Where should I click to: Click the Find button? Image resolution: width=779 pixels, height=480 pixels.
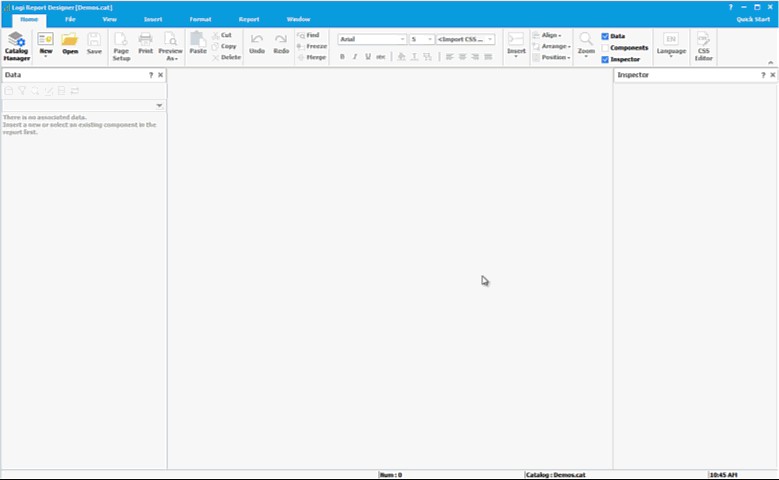click(x=311, y=35)
